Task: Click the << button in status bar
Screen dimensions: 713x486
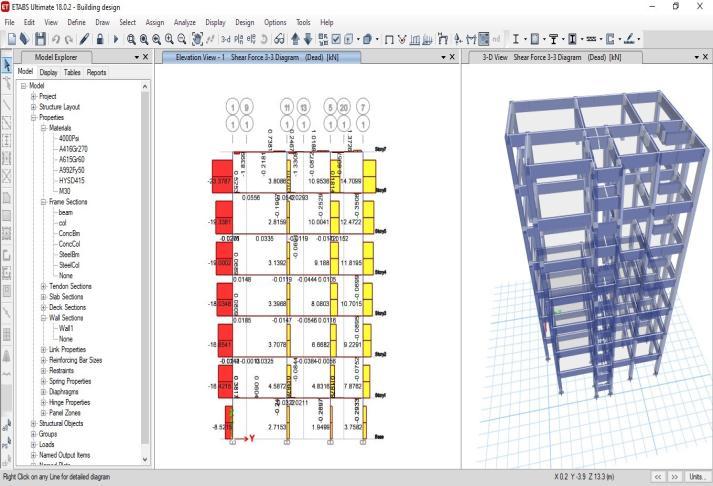Action: tap(658, 476)
